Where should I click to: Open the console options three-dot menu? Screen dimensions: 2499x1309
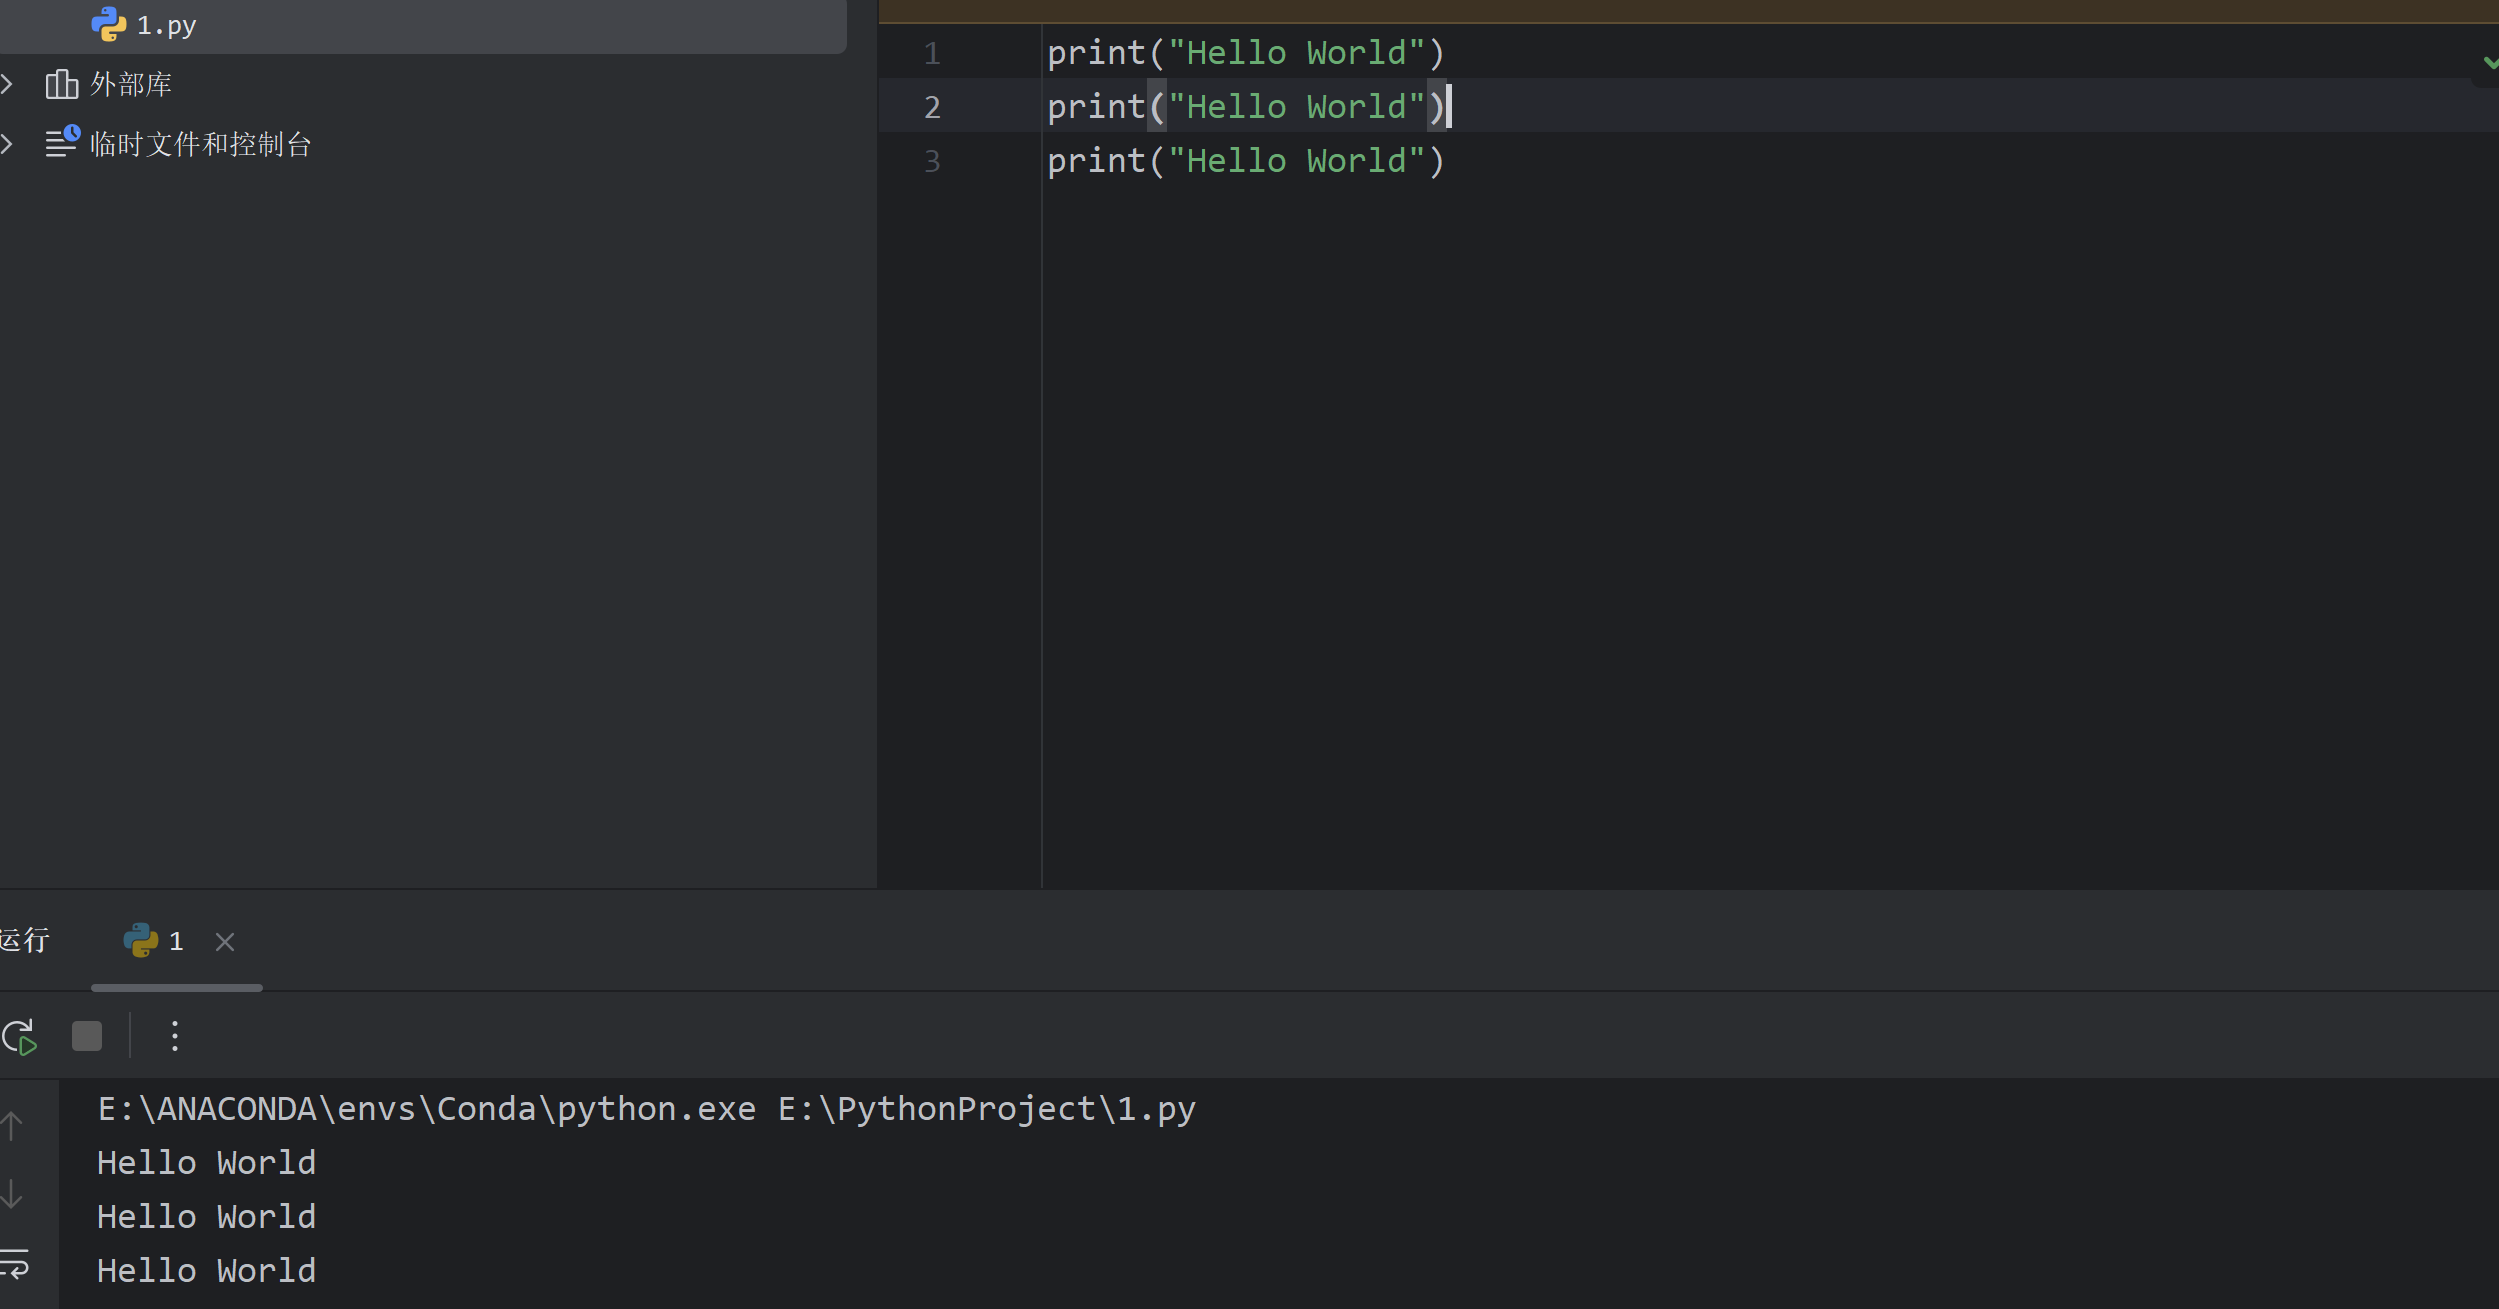[x=175, y=1036]
